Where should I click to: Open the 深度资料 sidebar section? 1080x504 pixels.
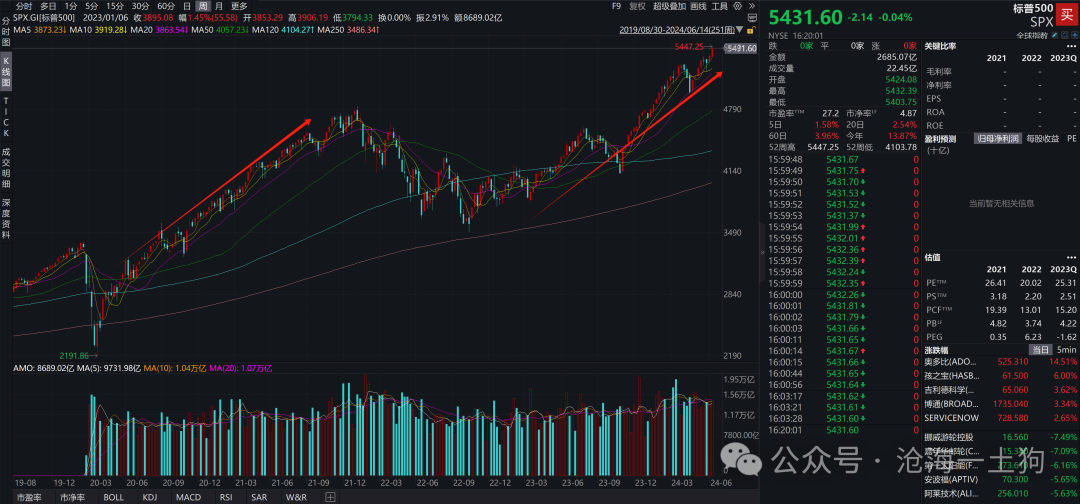6,219
